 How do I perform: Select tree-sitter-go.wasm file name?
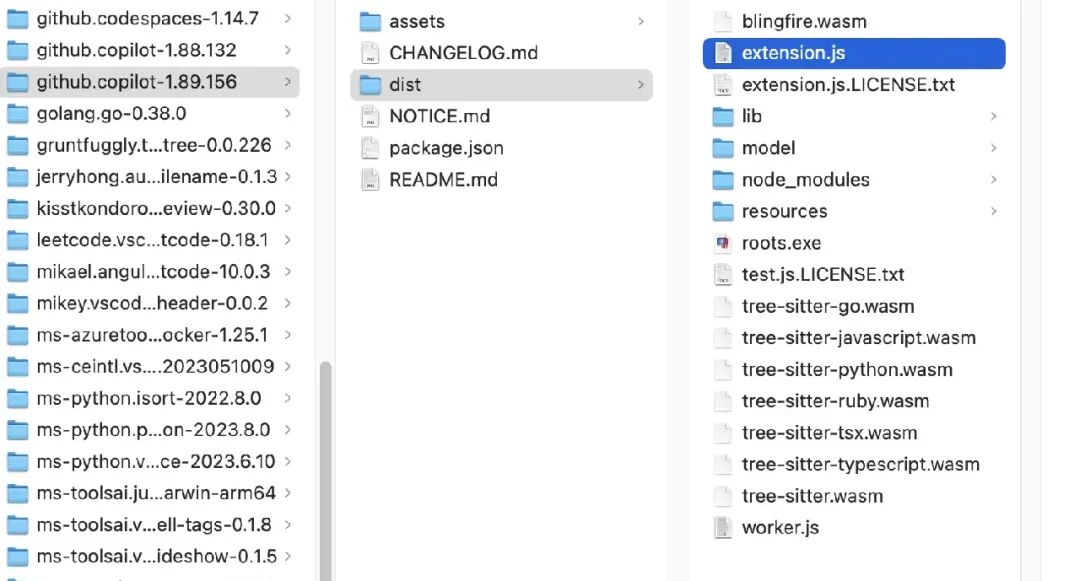tap(828, 306)
